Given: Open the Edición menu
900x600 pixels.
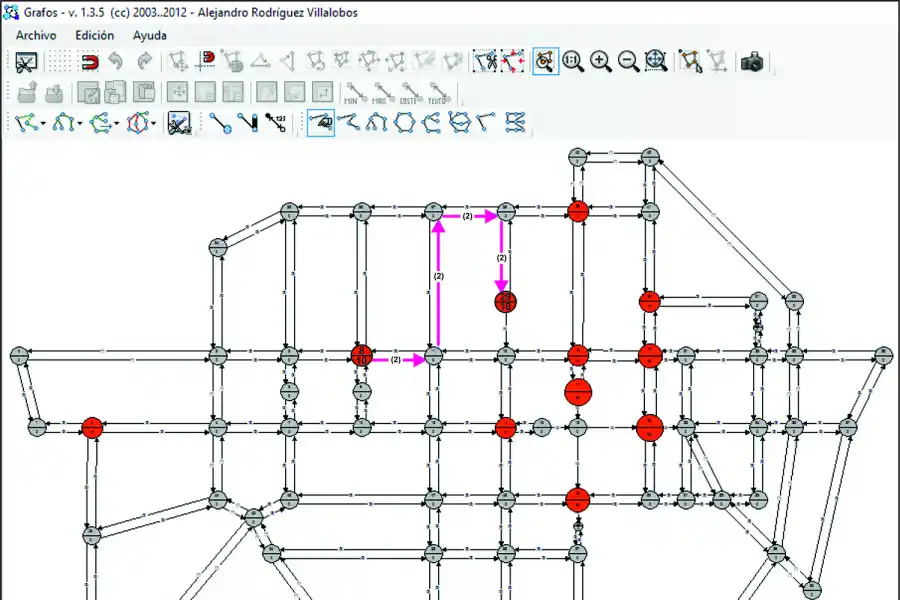Looking at the screenshot, I should tap(95, 35).
